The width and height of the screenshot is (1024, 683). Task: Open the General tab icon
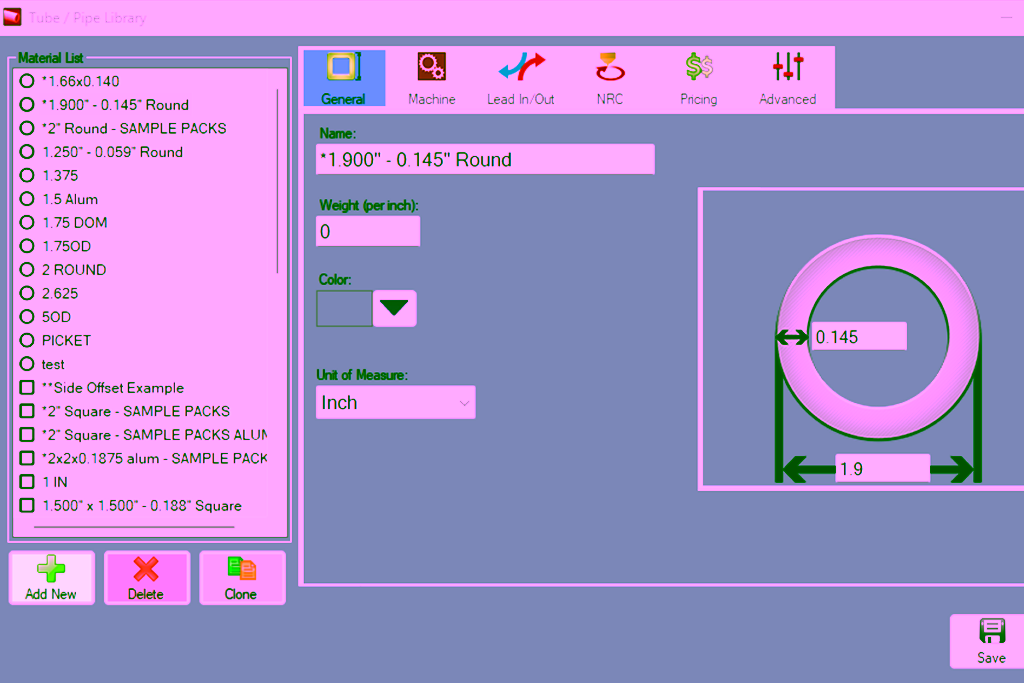[344, 67]
